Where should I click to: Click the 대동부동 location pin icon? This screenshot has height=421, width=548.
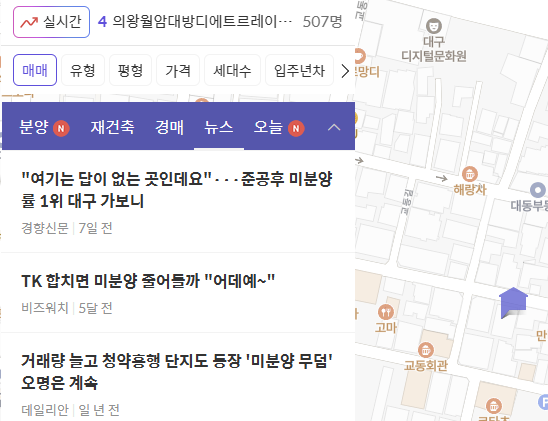[x=538, y=190]
